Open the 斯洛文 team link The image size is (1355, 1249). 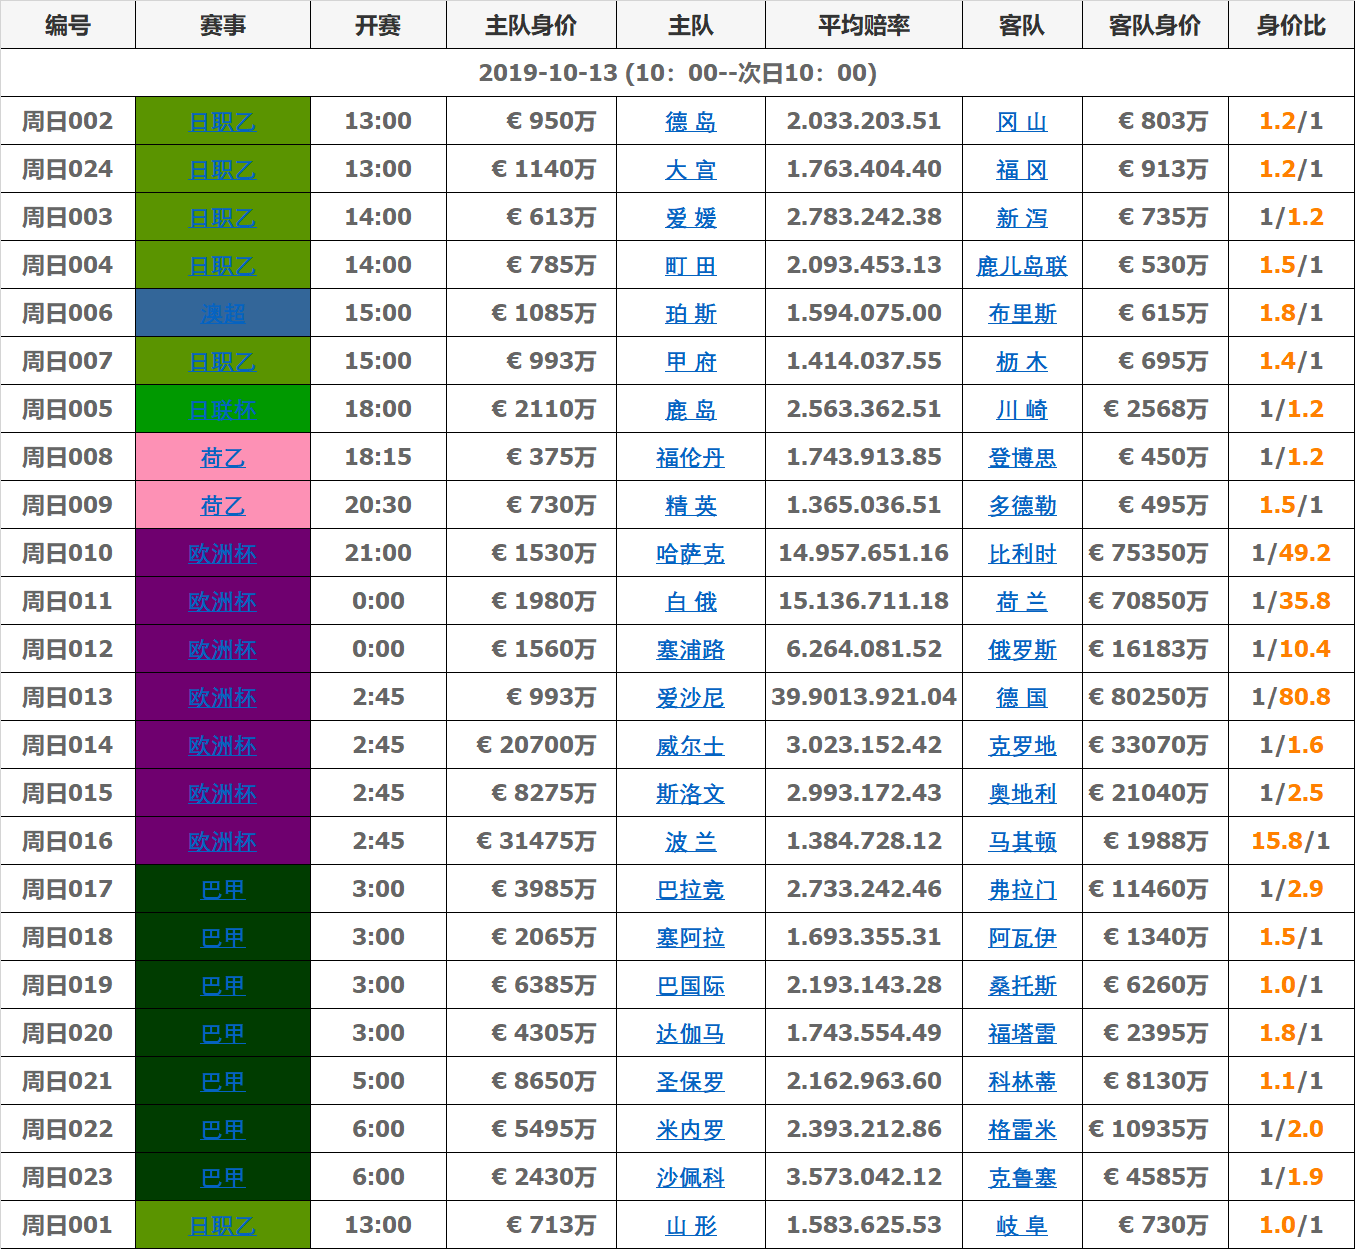click(x=691, y=794)
